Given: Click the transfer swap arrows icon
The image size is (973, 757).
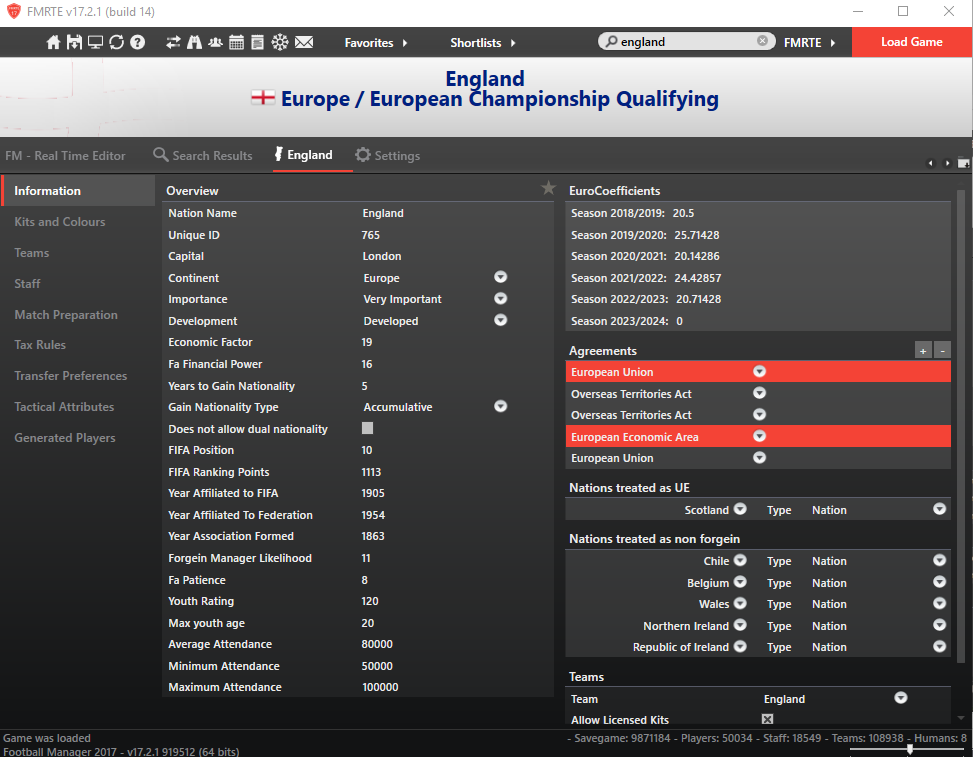Looking at the screenshot, I should (173, 42).
